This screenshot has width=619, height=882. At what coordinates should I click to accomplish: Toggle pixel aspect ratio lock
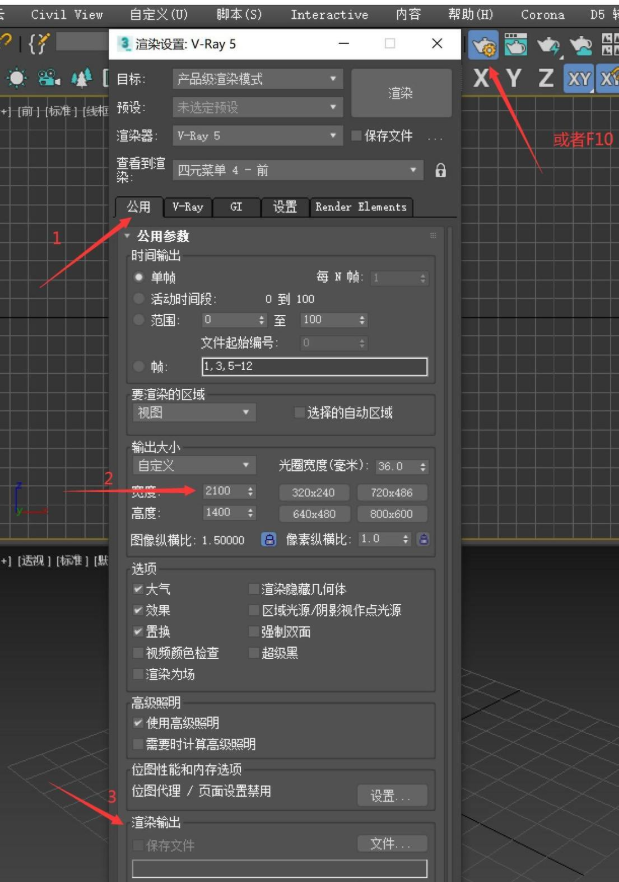pos(423,539)
